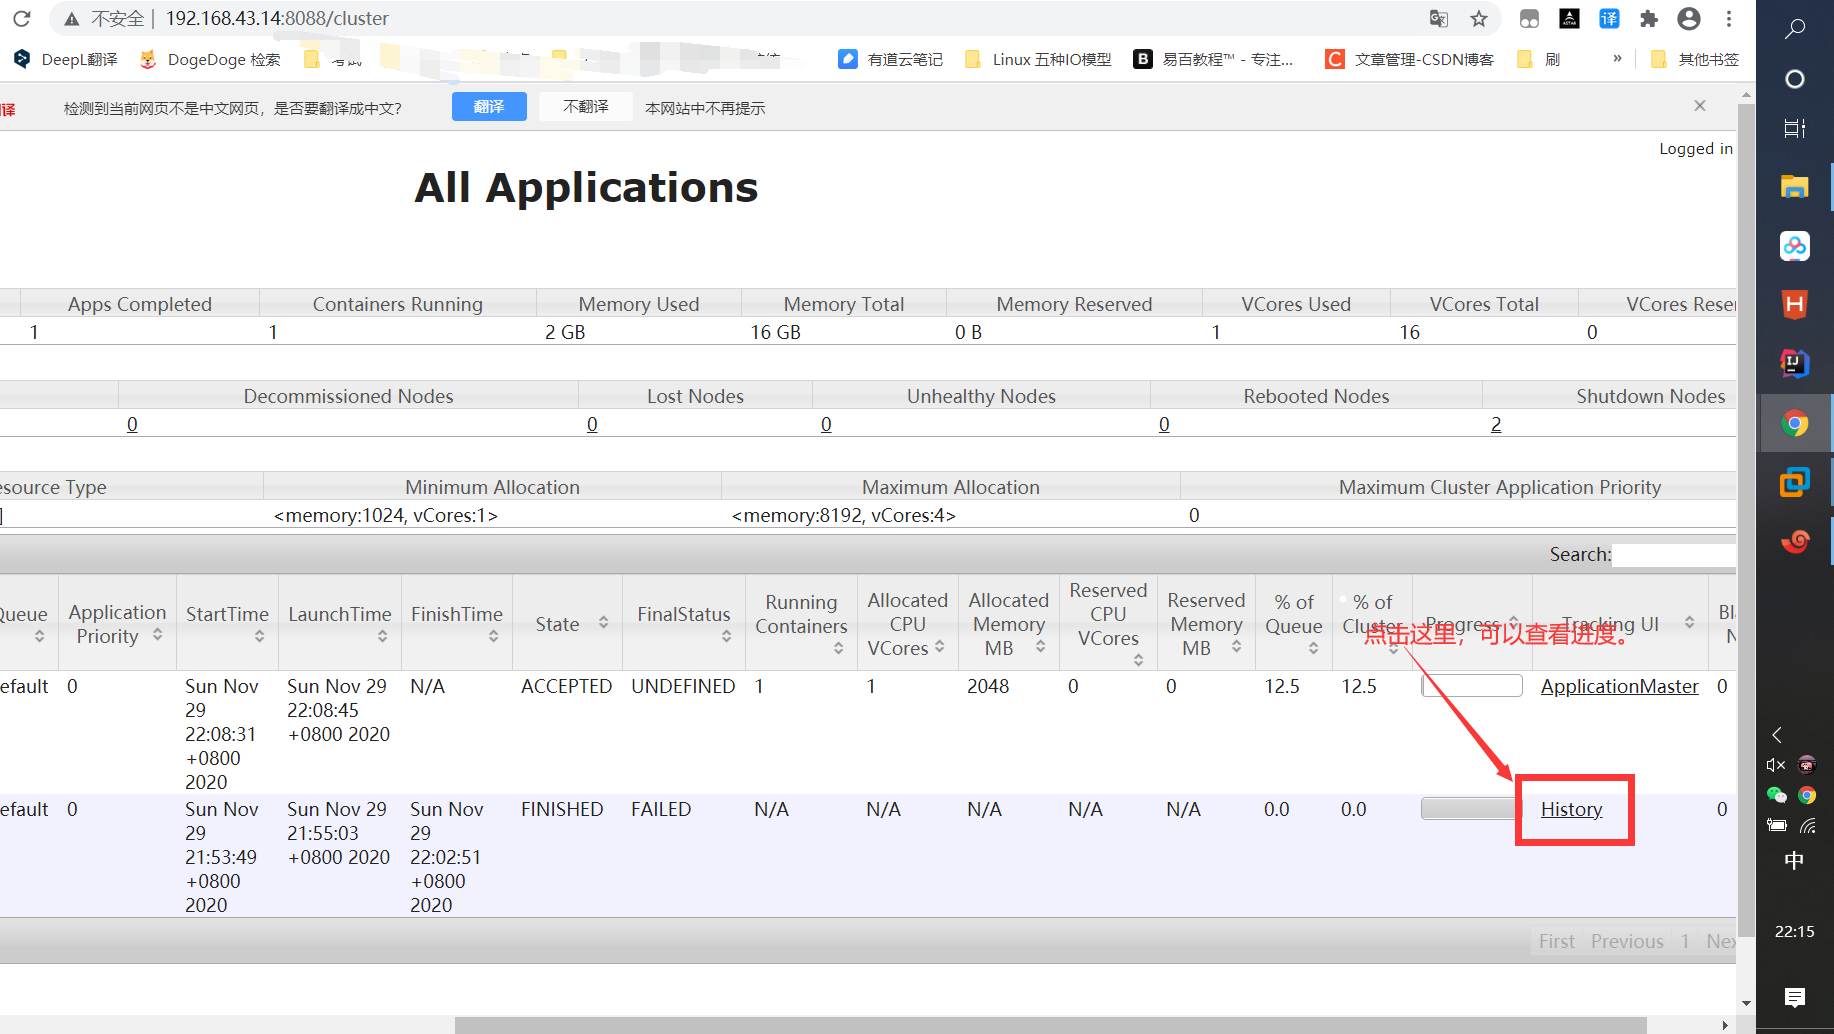1834x1034 pixels.
Task: Switch to Chrome on the taskbar
Action: click(1795, 424)
